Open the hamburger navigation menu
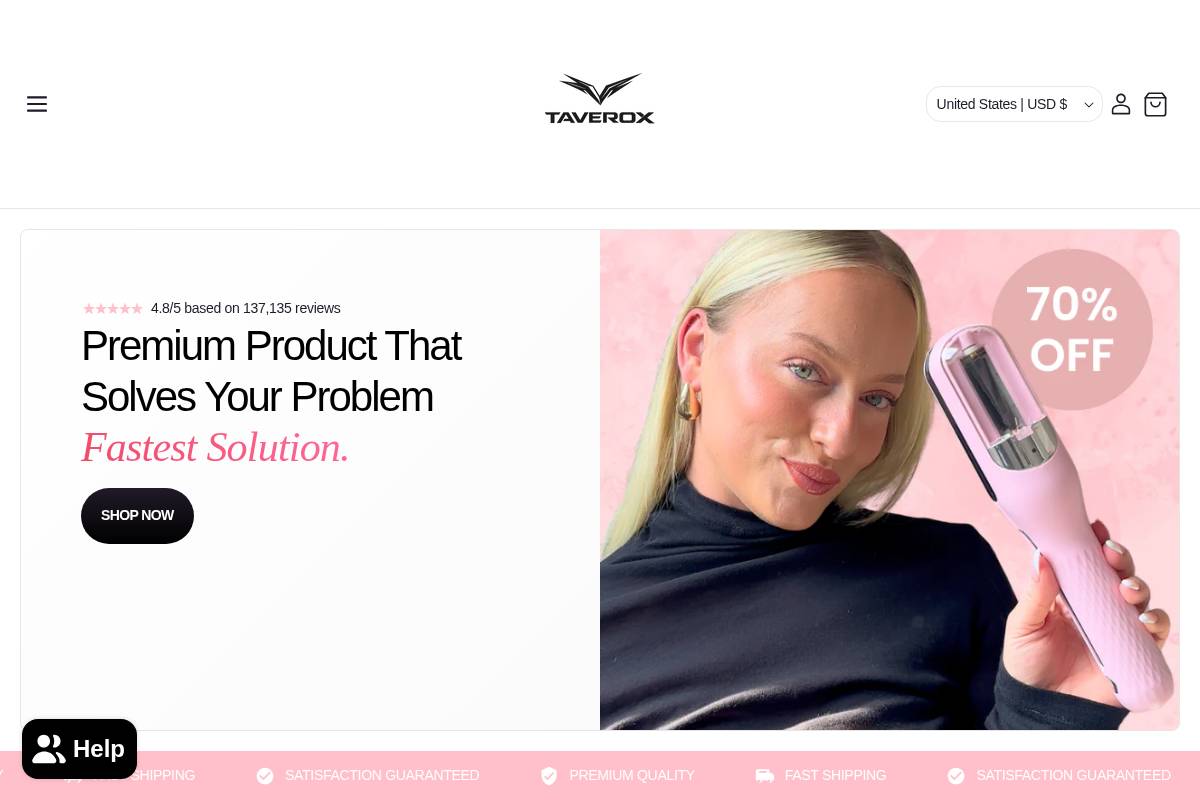 click(x=37, y=104)
